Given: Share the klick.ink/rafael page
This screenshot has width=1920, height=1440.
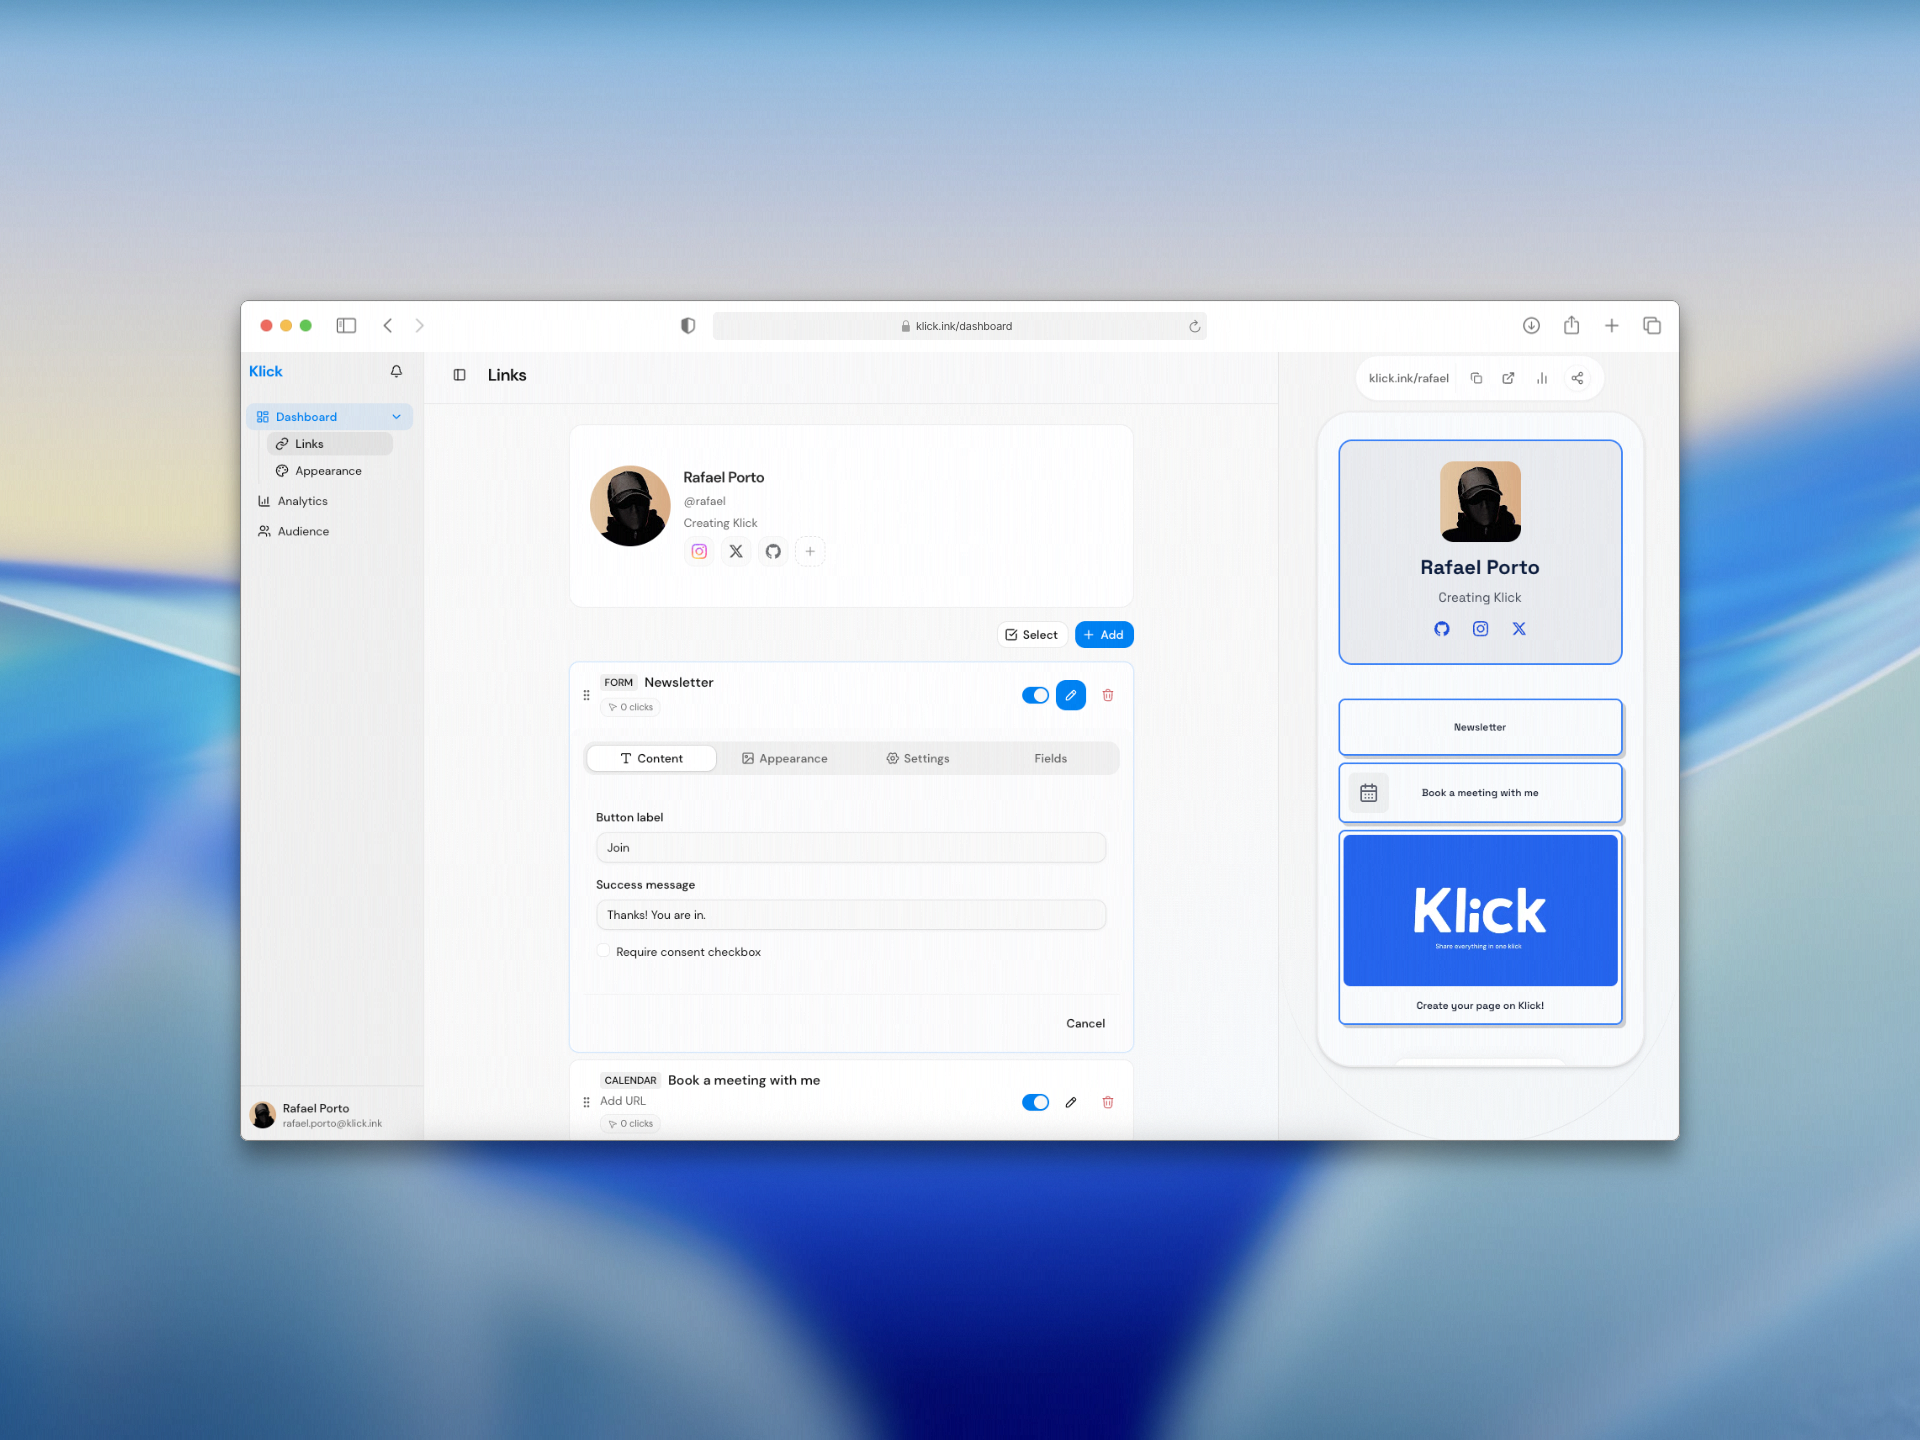Looking at the screenshot, I should point(1577,378).
